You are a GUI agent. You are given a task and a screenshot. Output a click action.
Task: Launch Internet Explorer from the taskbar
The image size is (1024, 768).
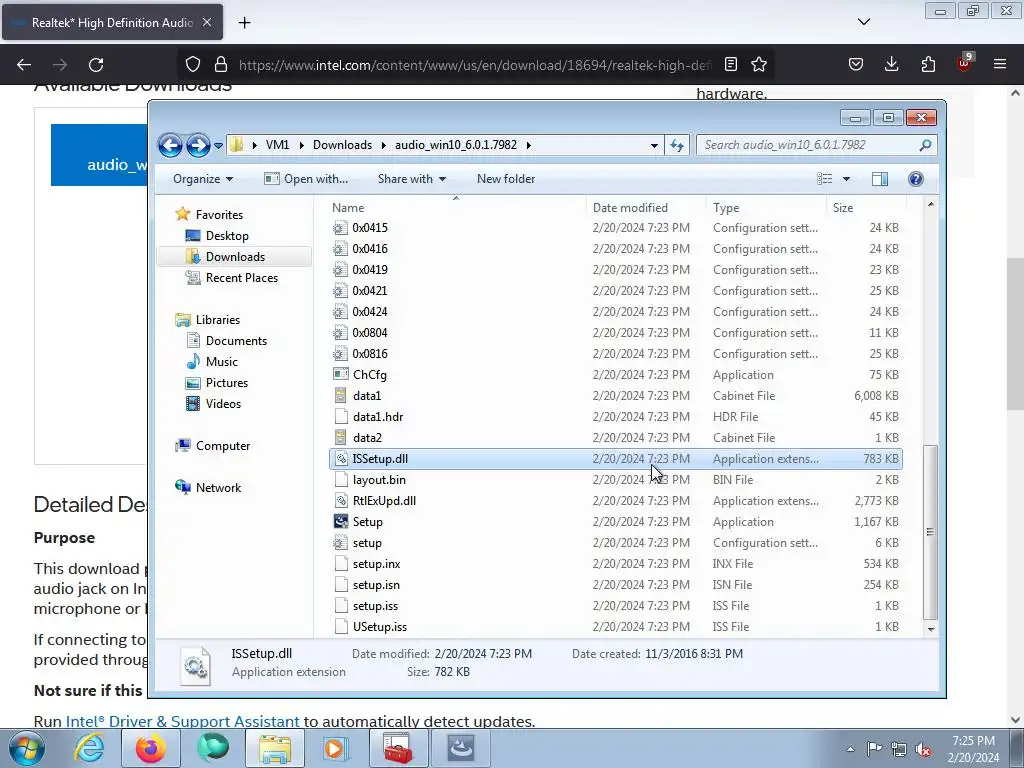point(88,748)
